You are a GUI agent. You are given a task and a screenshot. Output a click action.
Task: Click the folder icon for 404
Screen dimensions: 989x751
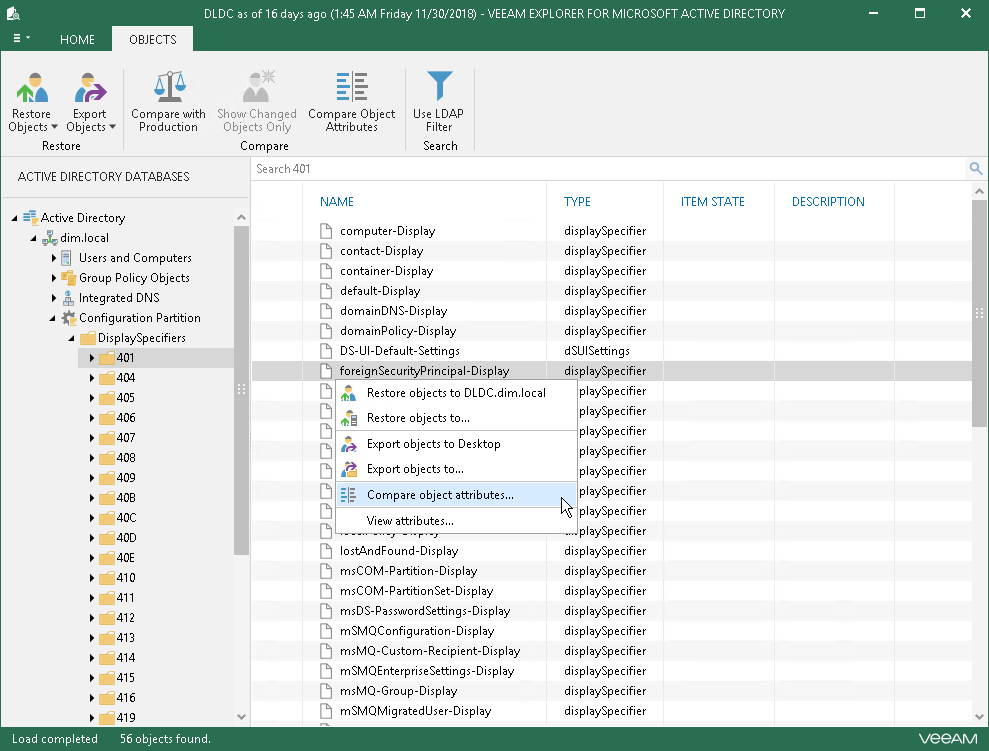coord(107,378)
